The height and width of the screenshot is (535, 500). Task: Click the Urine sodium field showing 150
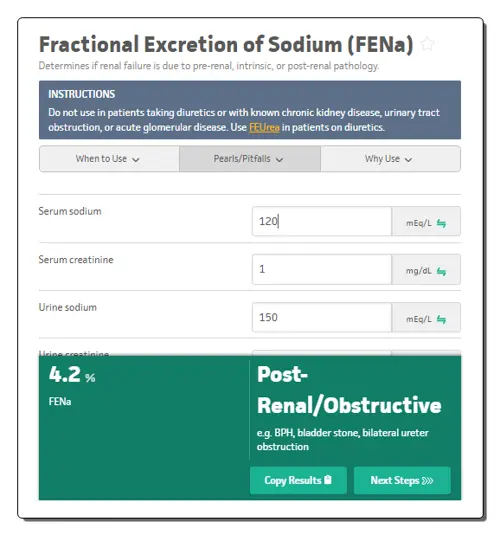(322, 317)
